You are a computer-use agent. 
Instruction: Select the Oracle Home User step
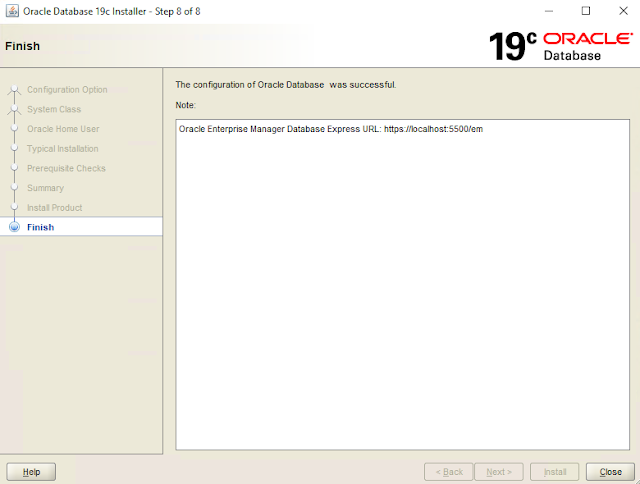63,129
